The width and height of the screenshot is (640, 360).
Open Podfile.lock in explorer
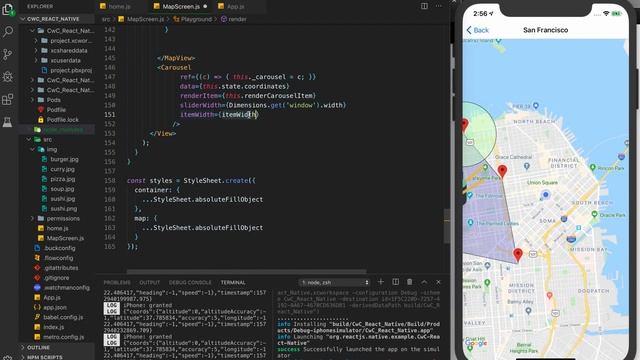62,120
